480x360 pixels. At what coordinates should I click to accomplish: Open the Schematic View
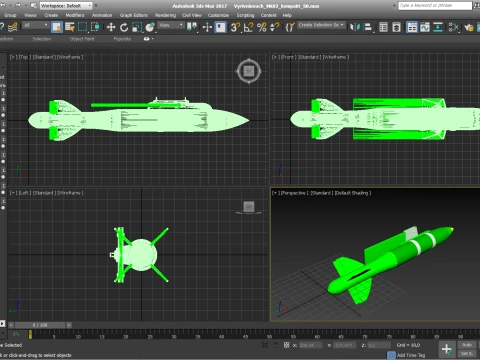(438, 27)
